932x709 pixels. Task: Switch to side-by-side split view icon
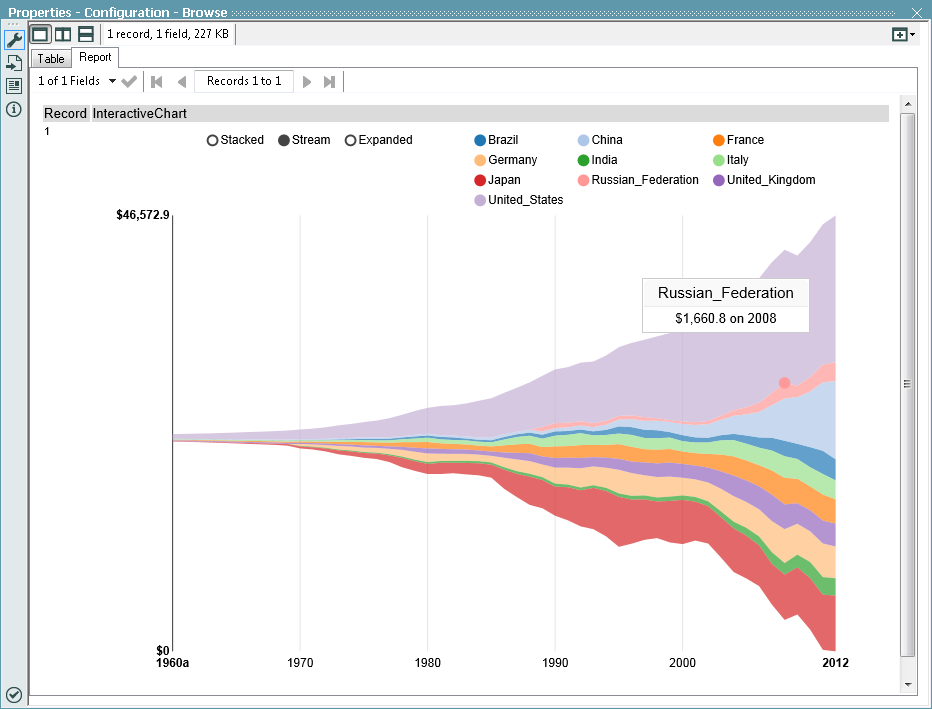63,34
